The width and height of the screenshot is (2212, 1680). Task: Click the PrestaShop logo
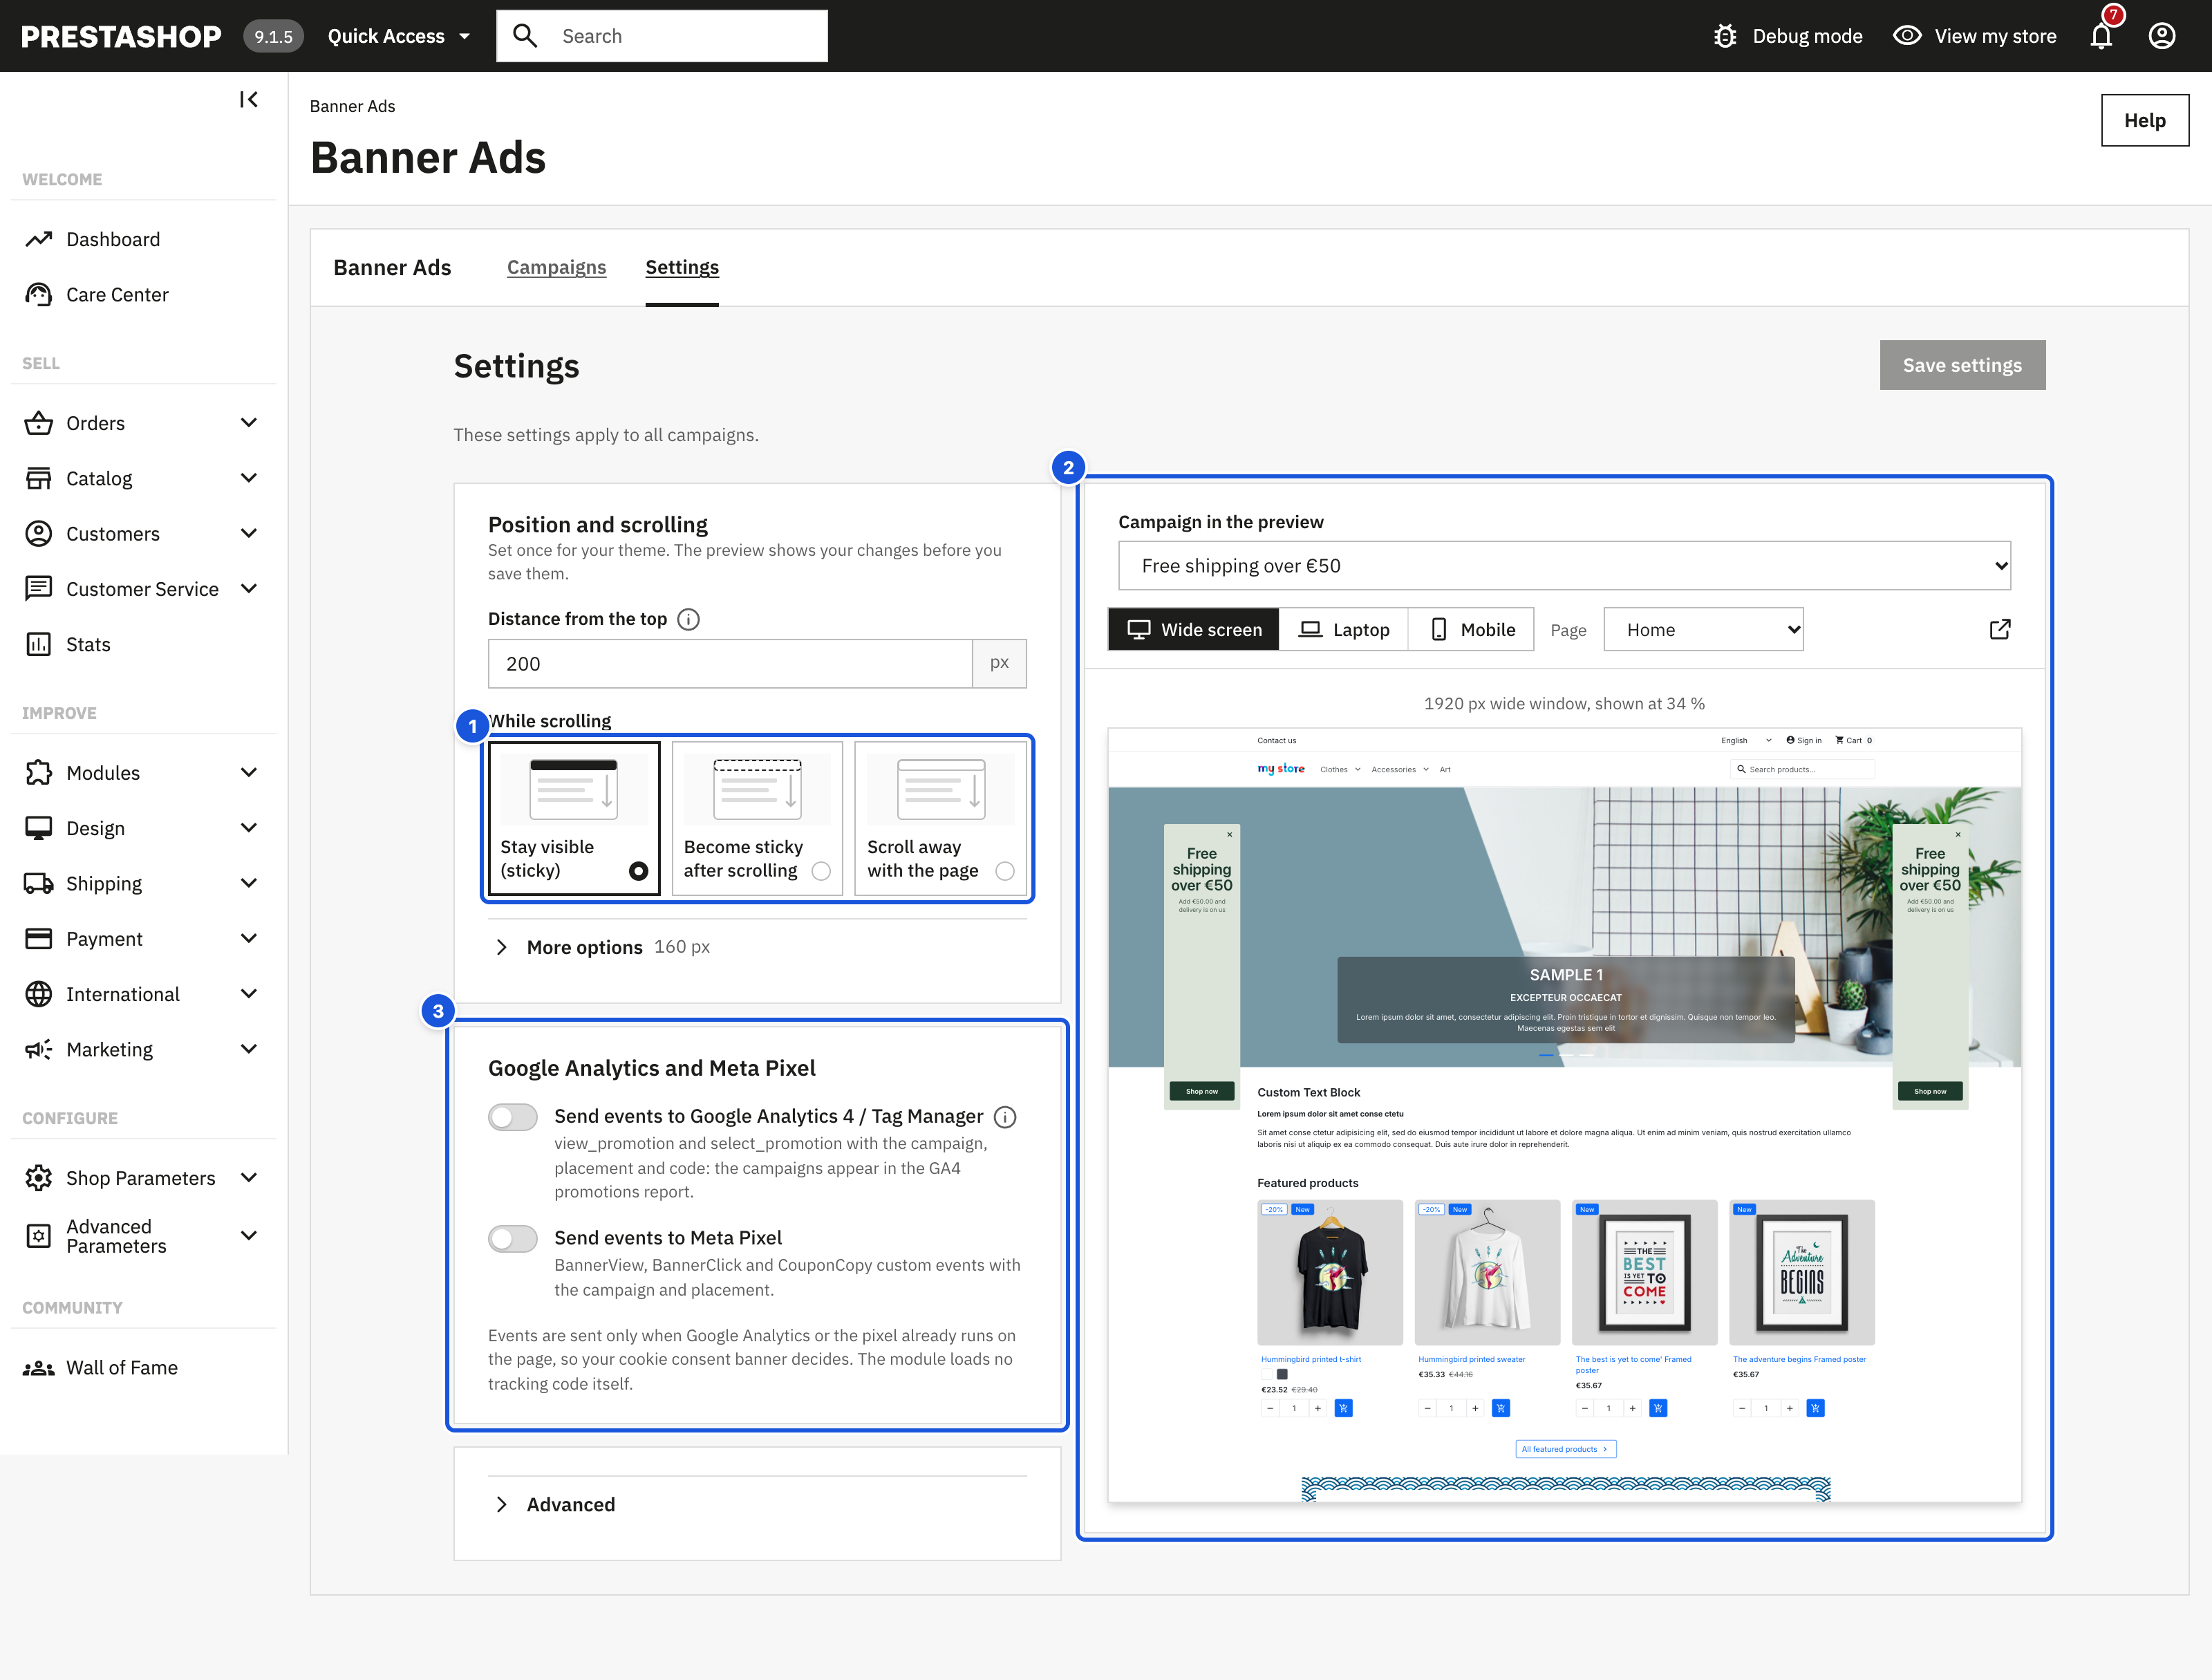[x=121, y=36]
